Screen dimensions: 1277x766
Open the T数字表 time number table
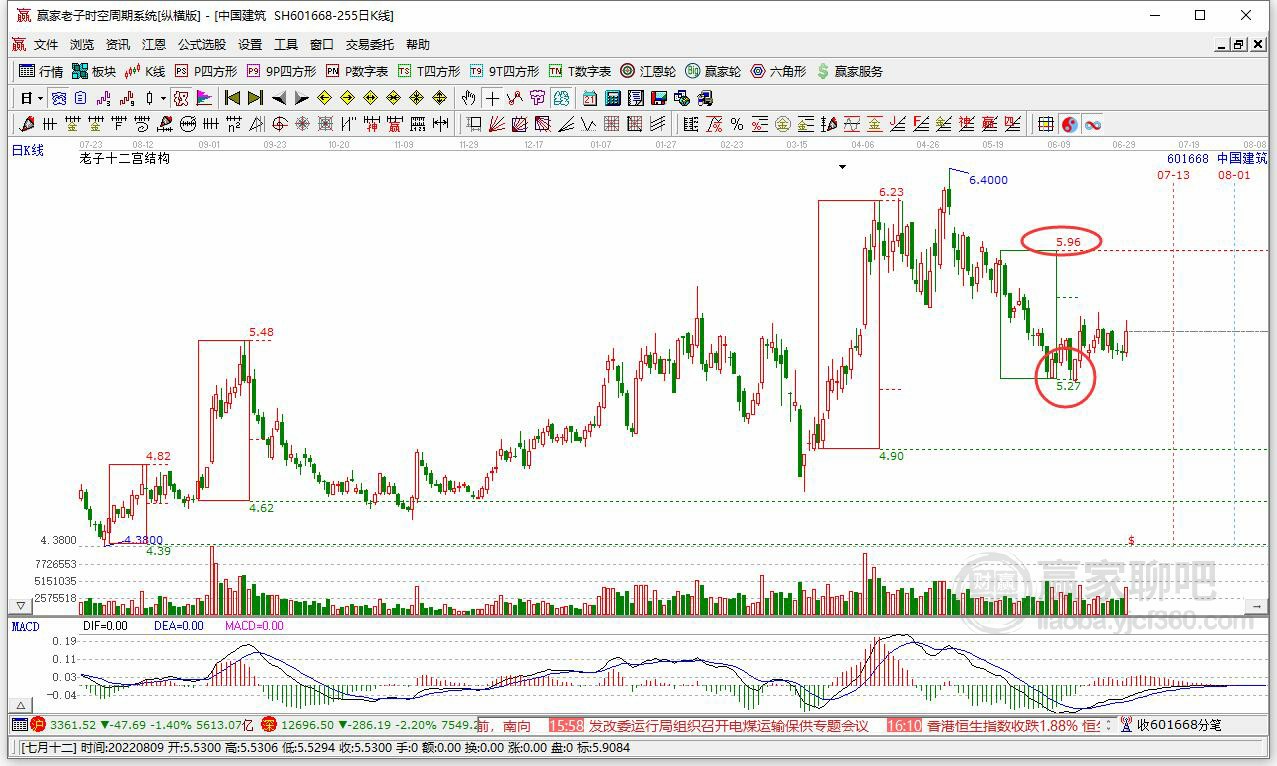pos(580,71)
